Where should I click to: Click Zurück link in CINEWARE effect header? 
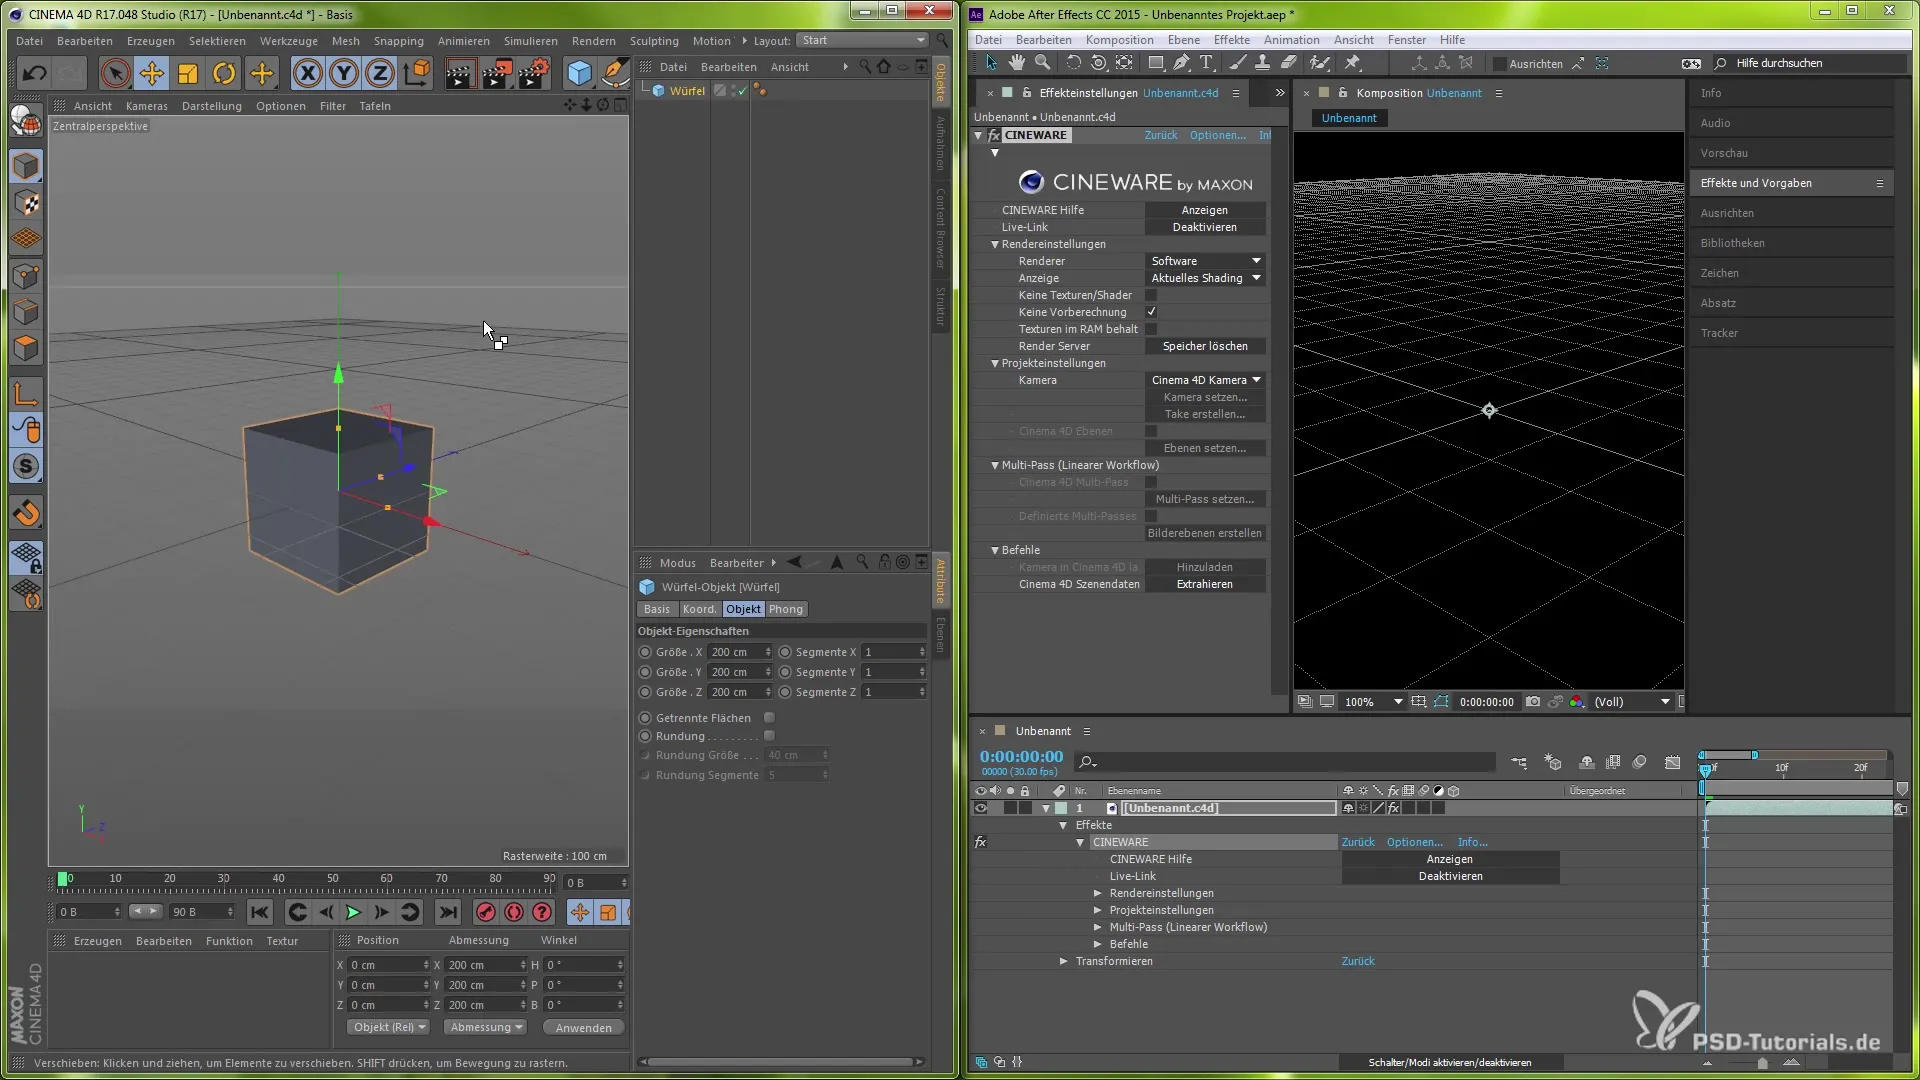(1161, 135)
